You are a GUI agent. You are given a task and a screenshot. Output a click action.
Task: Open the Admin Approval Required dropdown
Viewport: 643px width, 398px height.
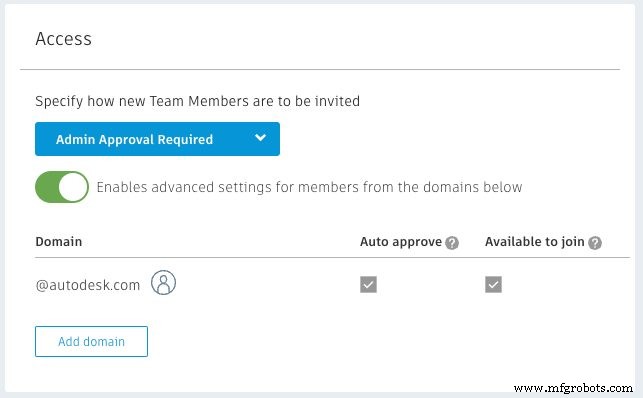[x=157, y=139]
